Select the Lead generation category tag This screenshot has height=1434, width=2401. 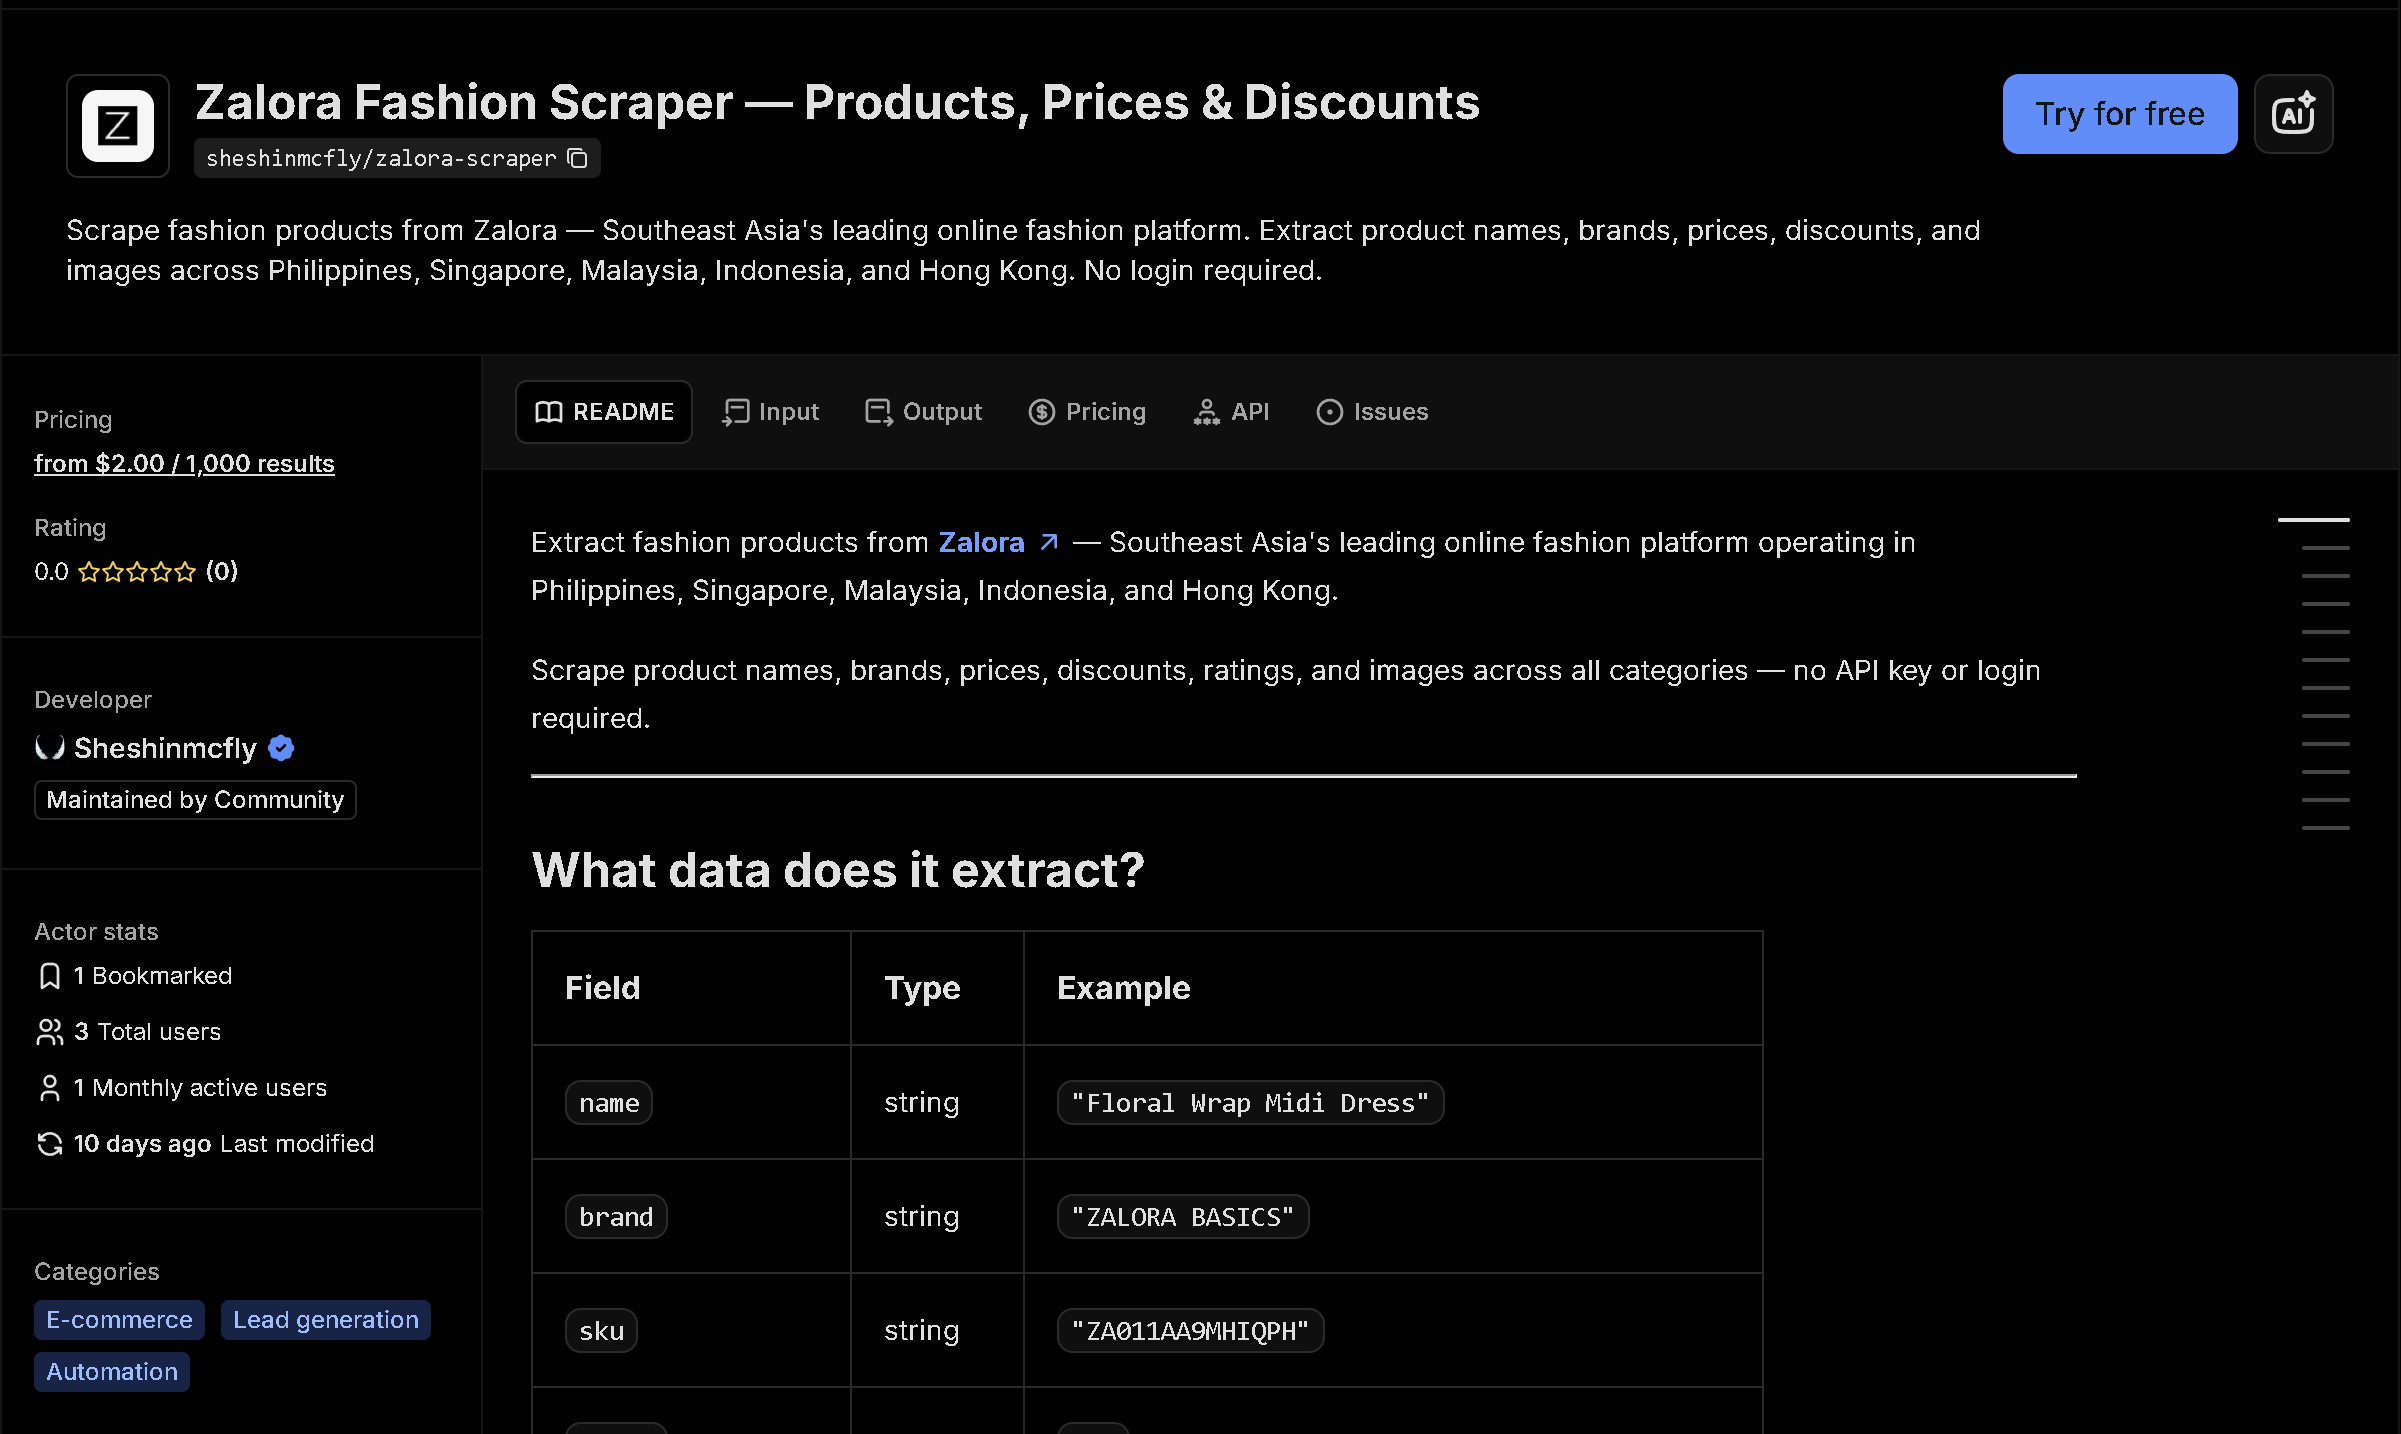tap(326, 1320)
